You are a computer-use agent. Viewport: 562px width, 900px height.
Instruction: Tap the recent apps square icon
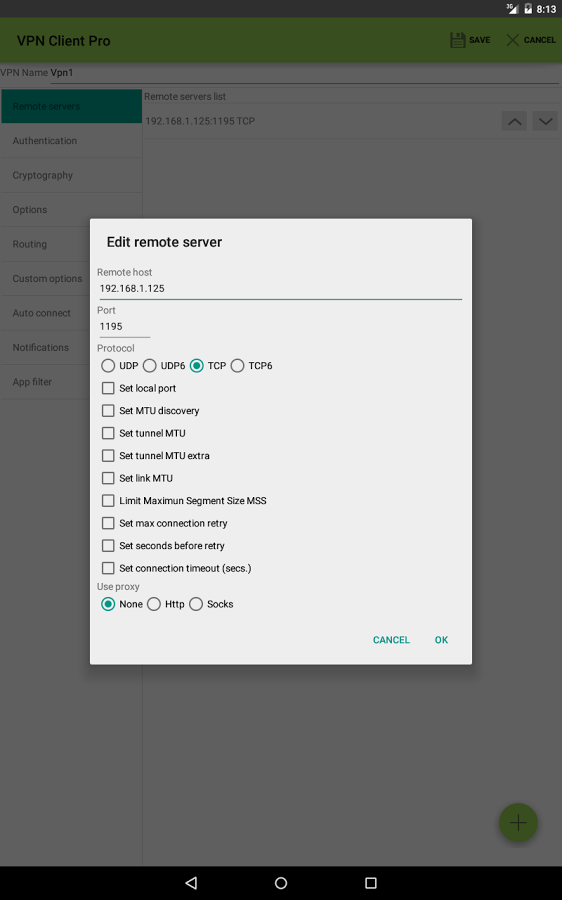pyautogui.click(x=371, y=883)
